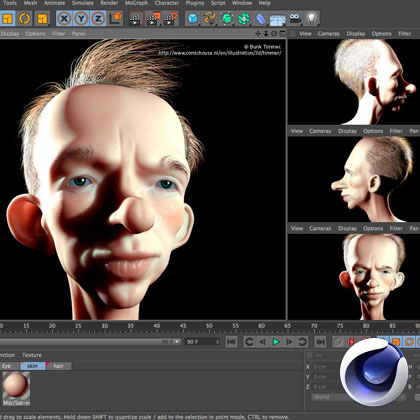
Task: Switch to the Eye material tab
Action: (8, 366)
